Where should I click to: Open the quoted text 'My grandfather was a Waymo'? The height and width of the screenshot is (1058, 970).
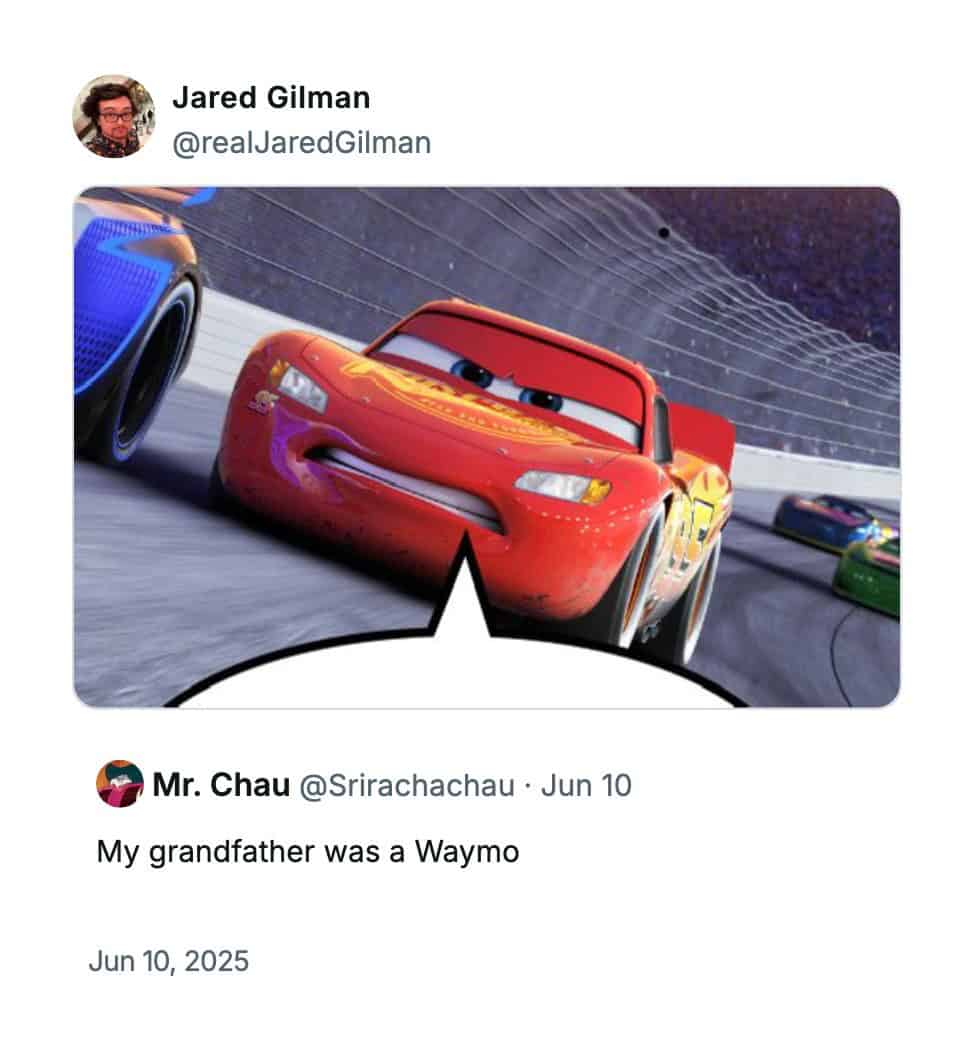click(308, 852)
